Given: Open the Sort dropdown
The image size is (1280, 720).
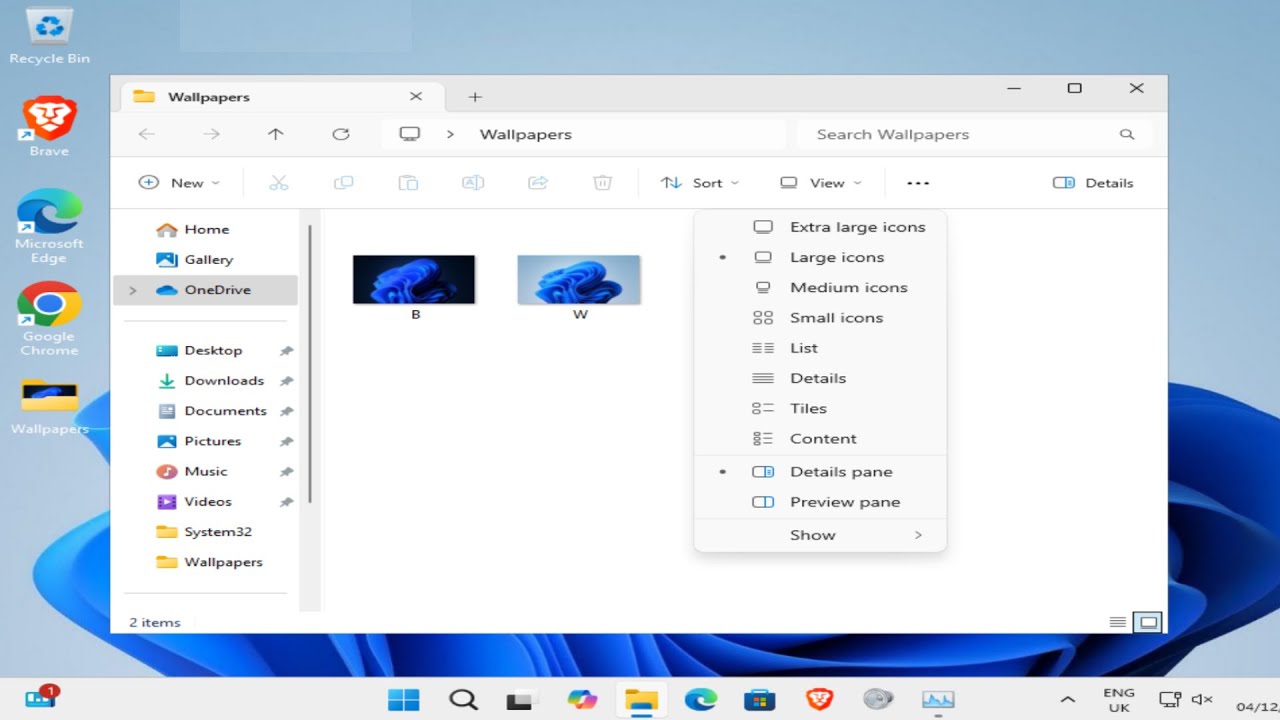Looking at the screenshot, I should click(699, 183).
